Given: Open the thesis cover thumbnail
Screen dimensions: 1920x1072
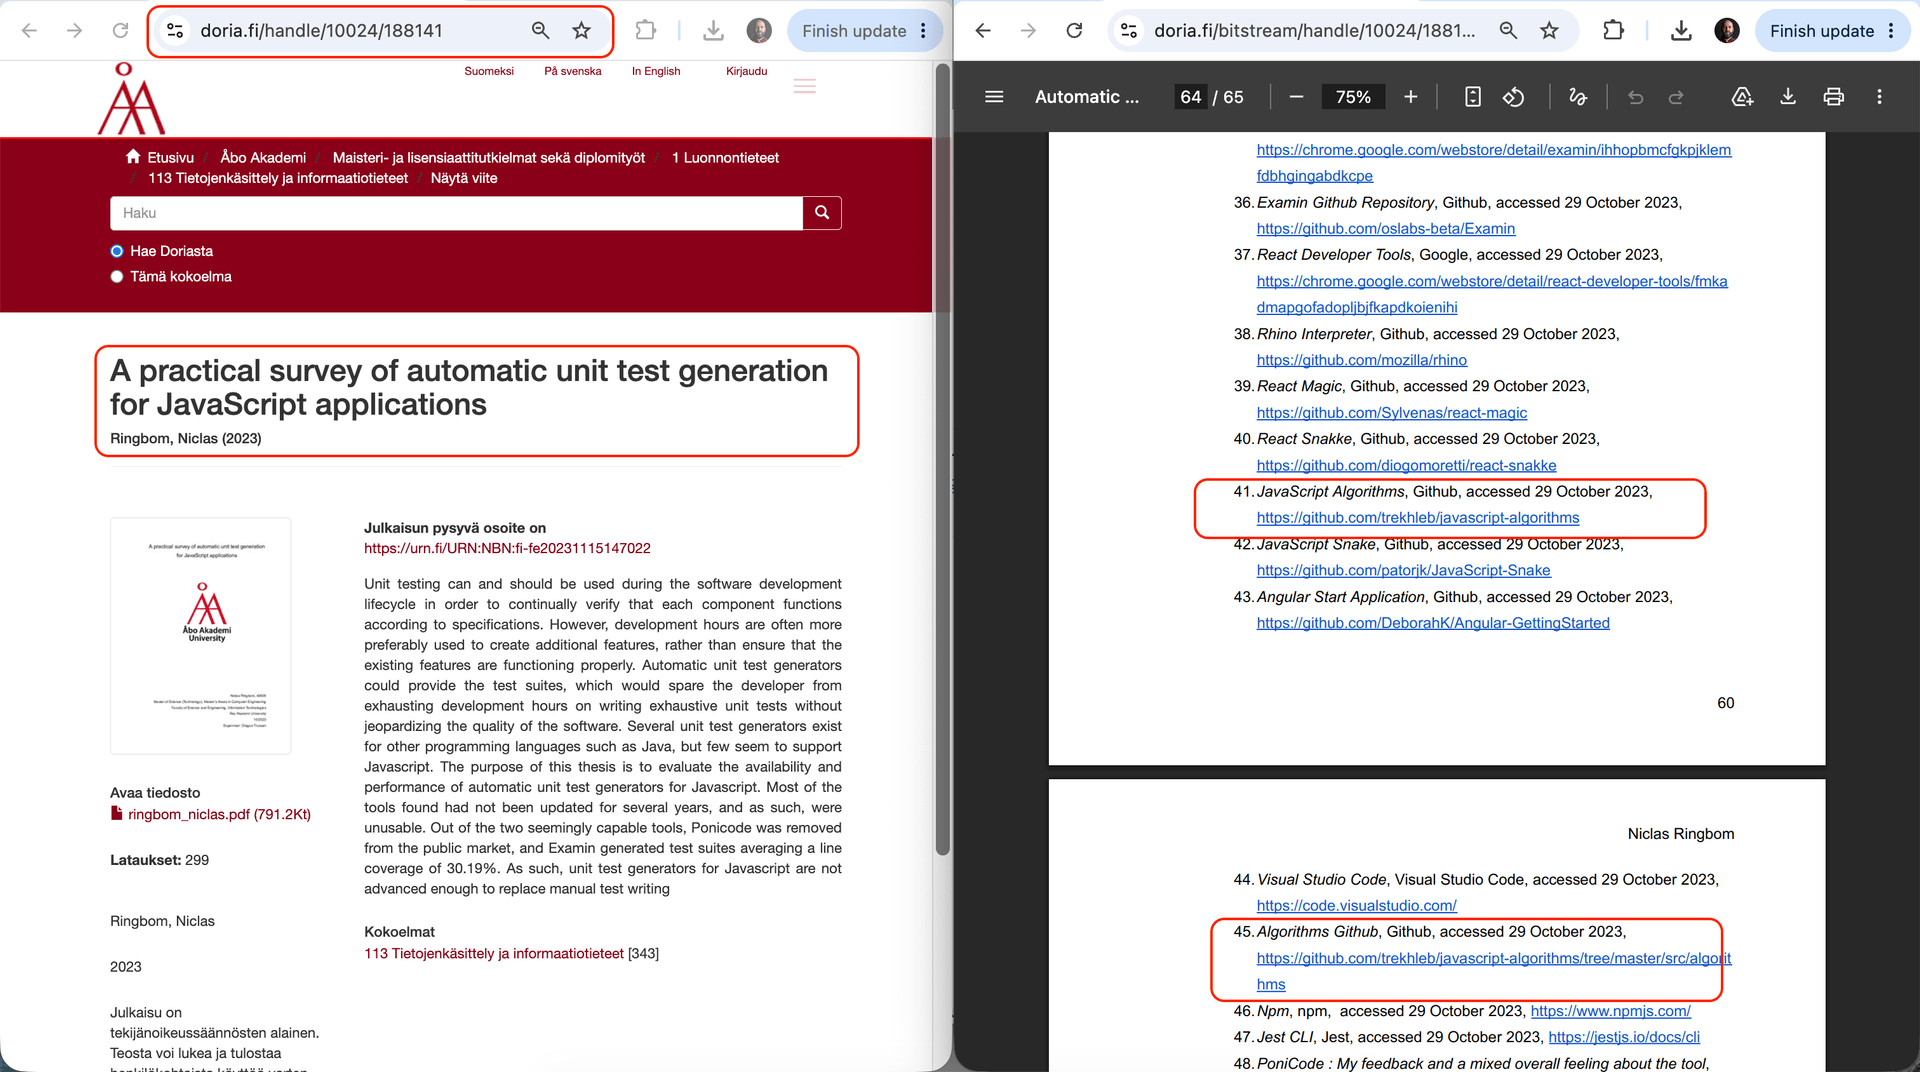Looking at the screenshot, I should 201,635.
